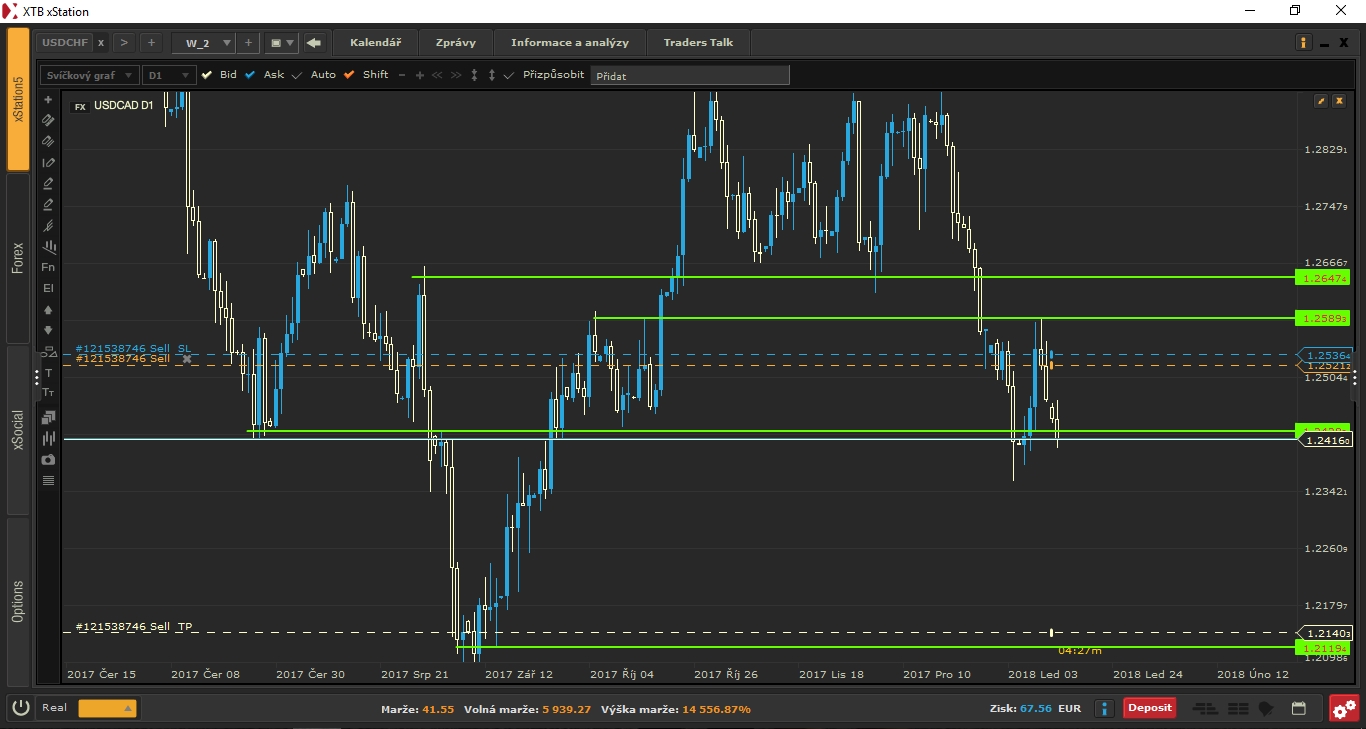Open the W_2 workspace dropdown
The height and width of the screenshot is (729, 1366).
click(x=226, y=43)
